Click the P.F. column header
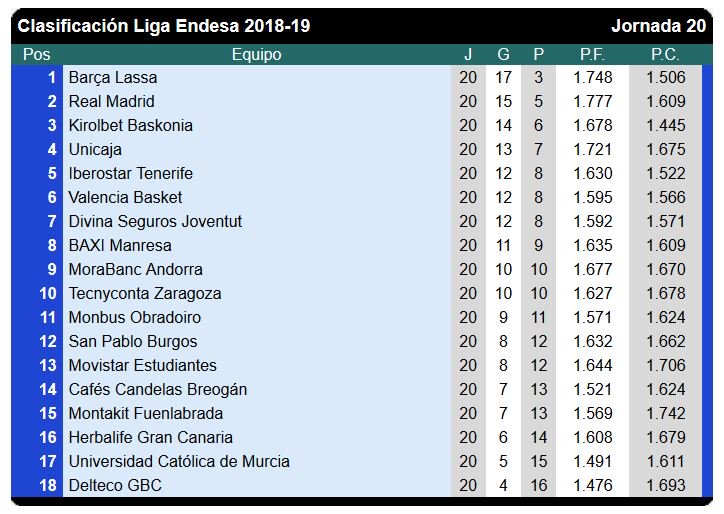 tap(592, 55)
